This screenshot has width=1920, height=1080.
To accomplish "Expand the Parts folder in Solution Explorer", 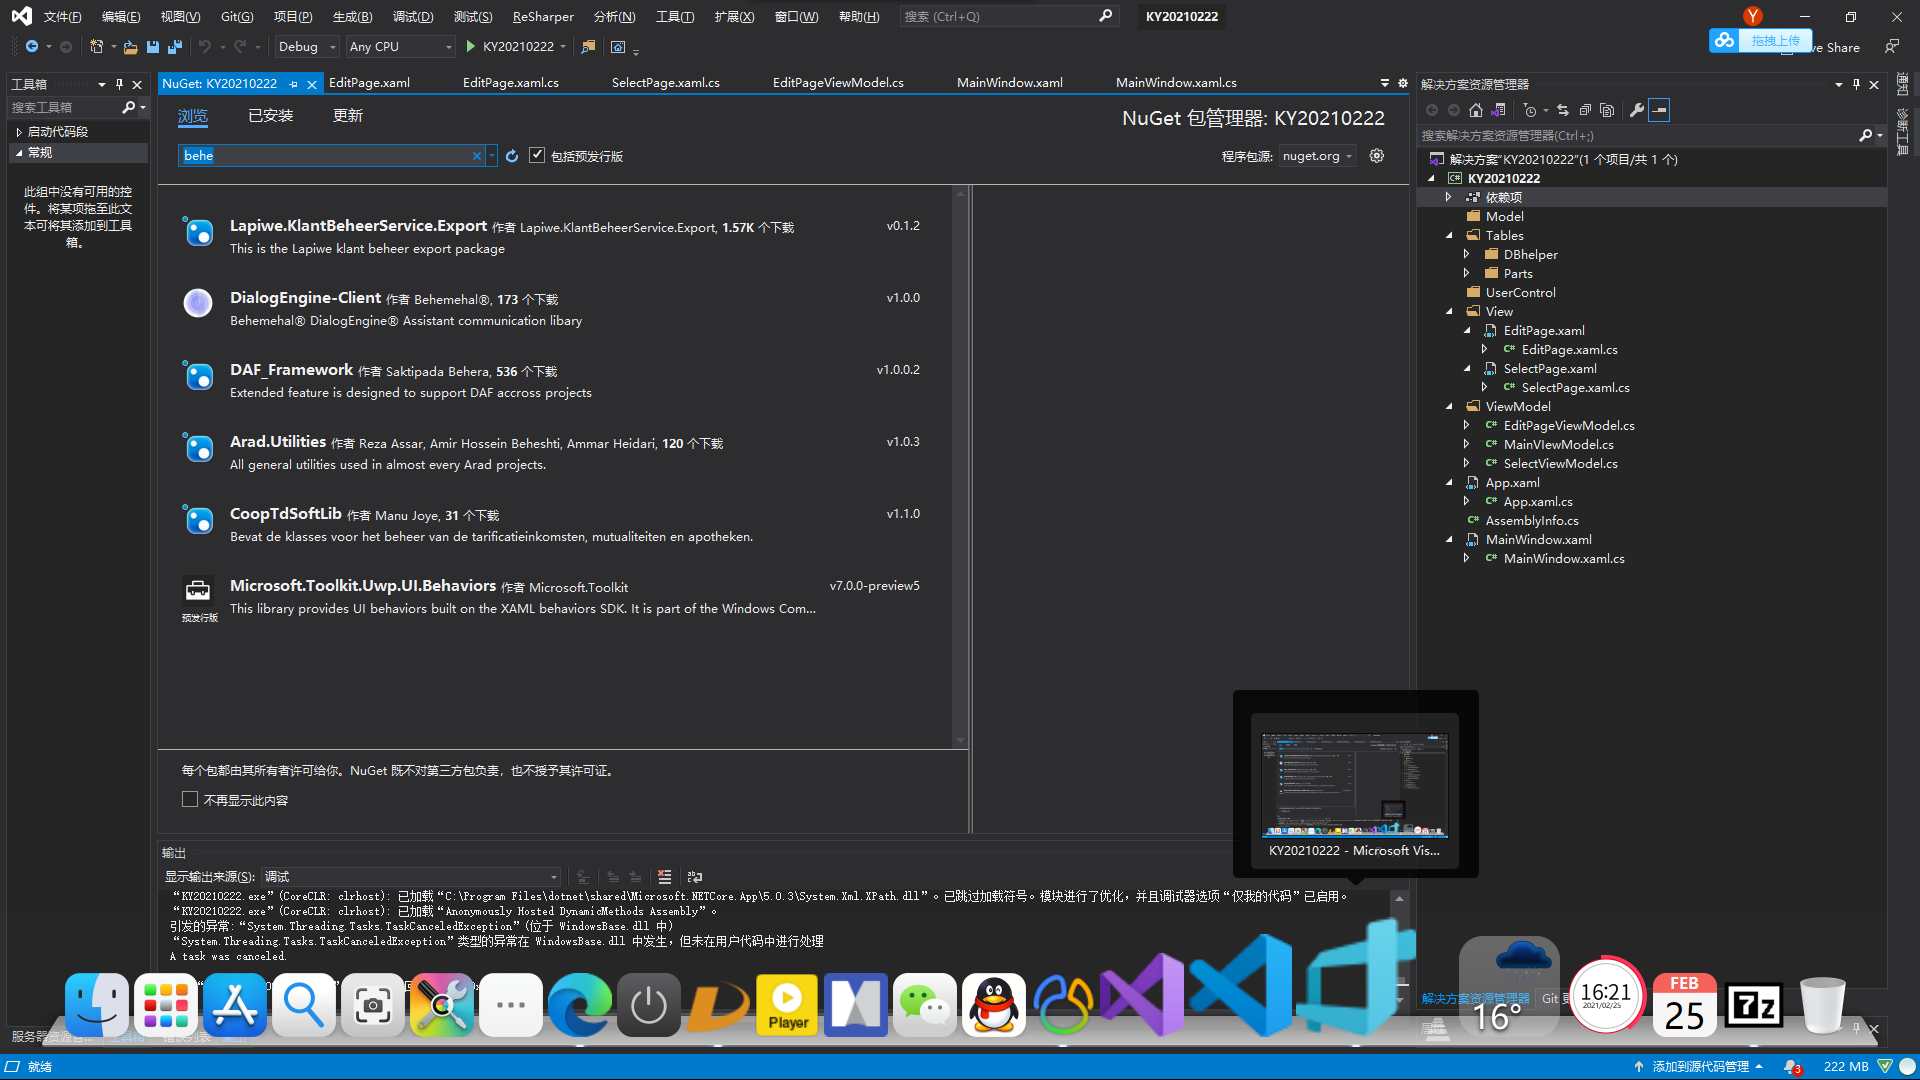I will [x=1467, y=273].
